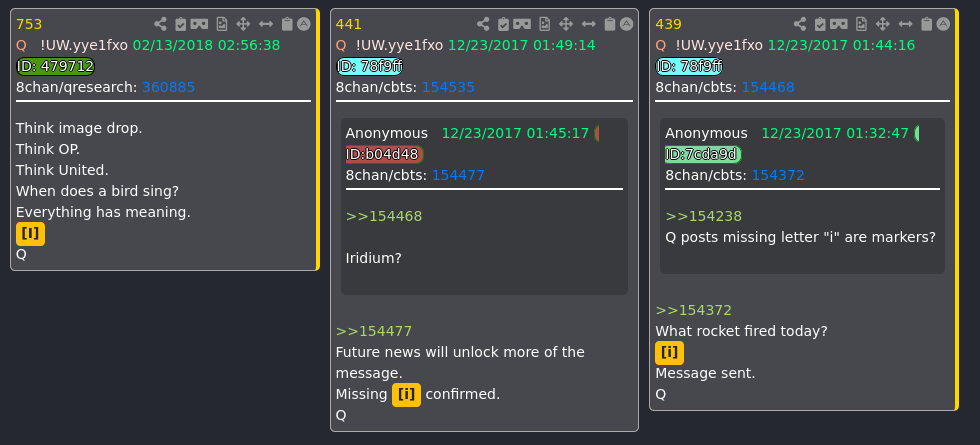The height and width of the screenshot is (445, 980).
Task: Click the share icon on post 753
Action: click(161, 24)
